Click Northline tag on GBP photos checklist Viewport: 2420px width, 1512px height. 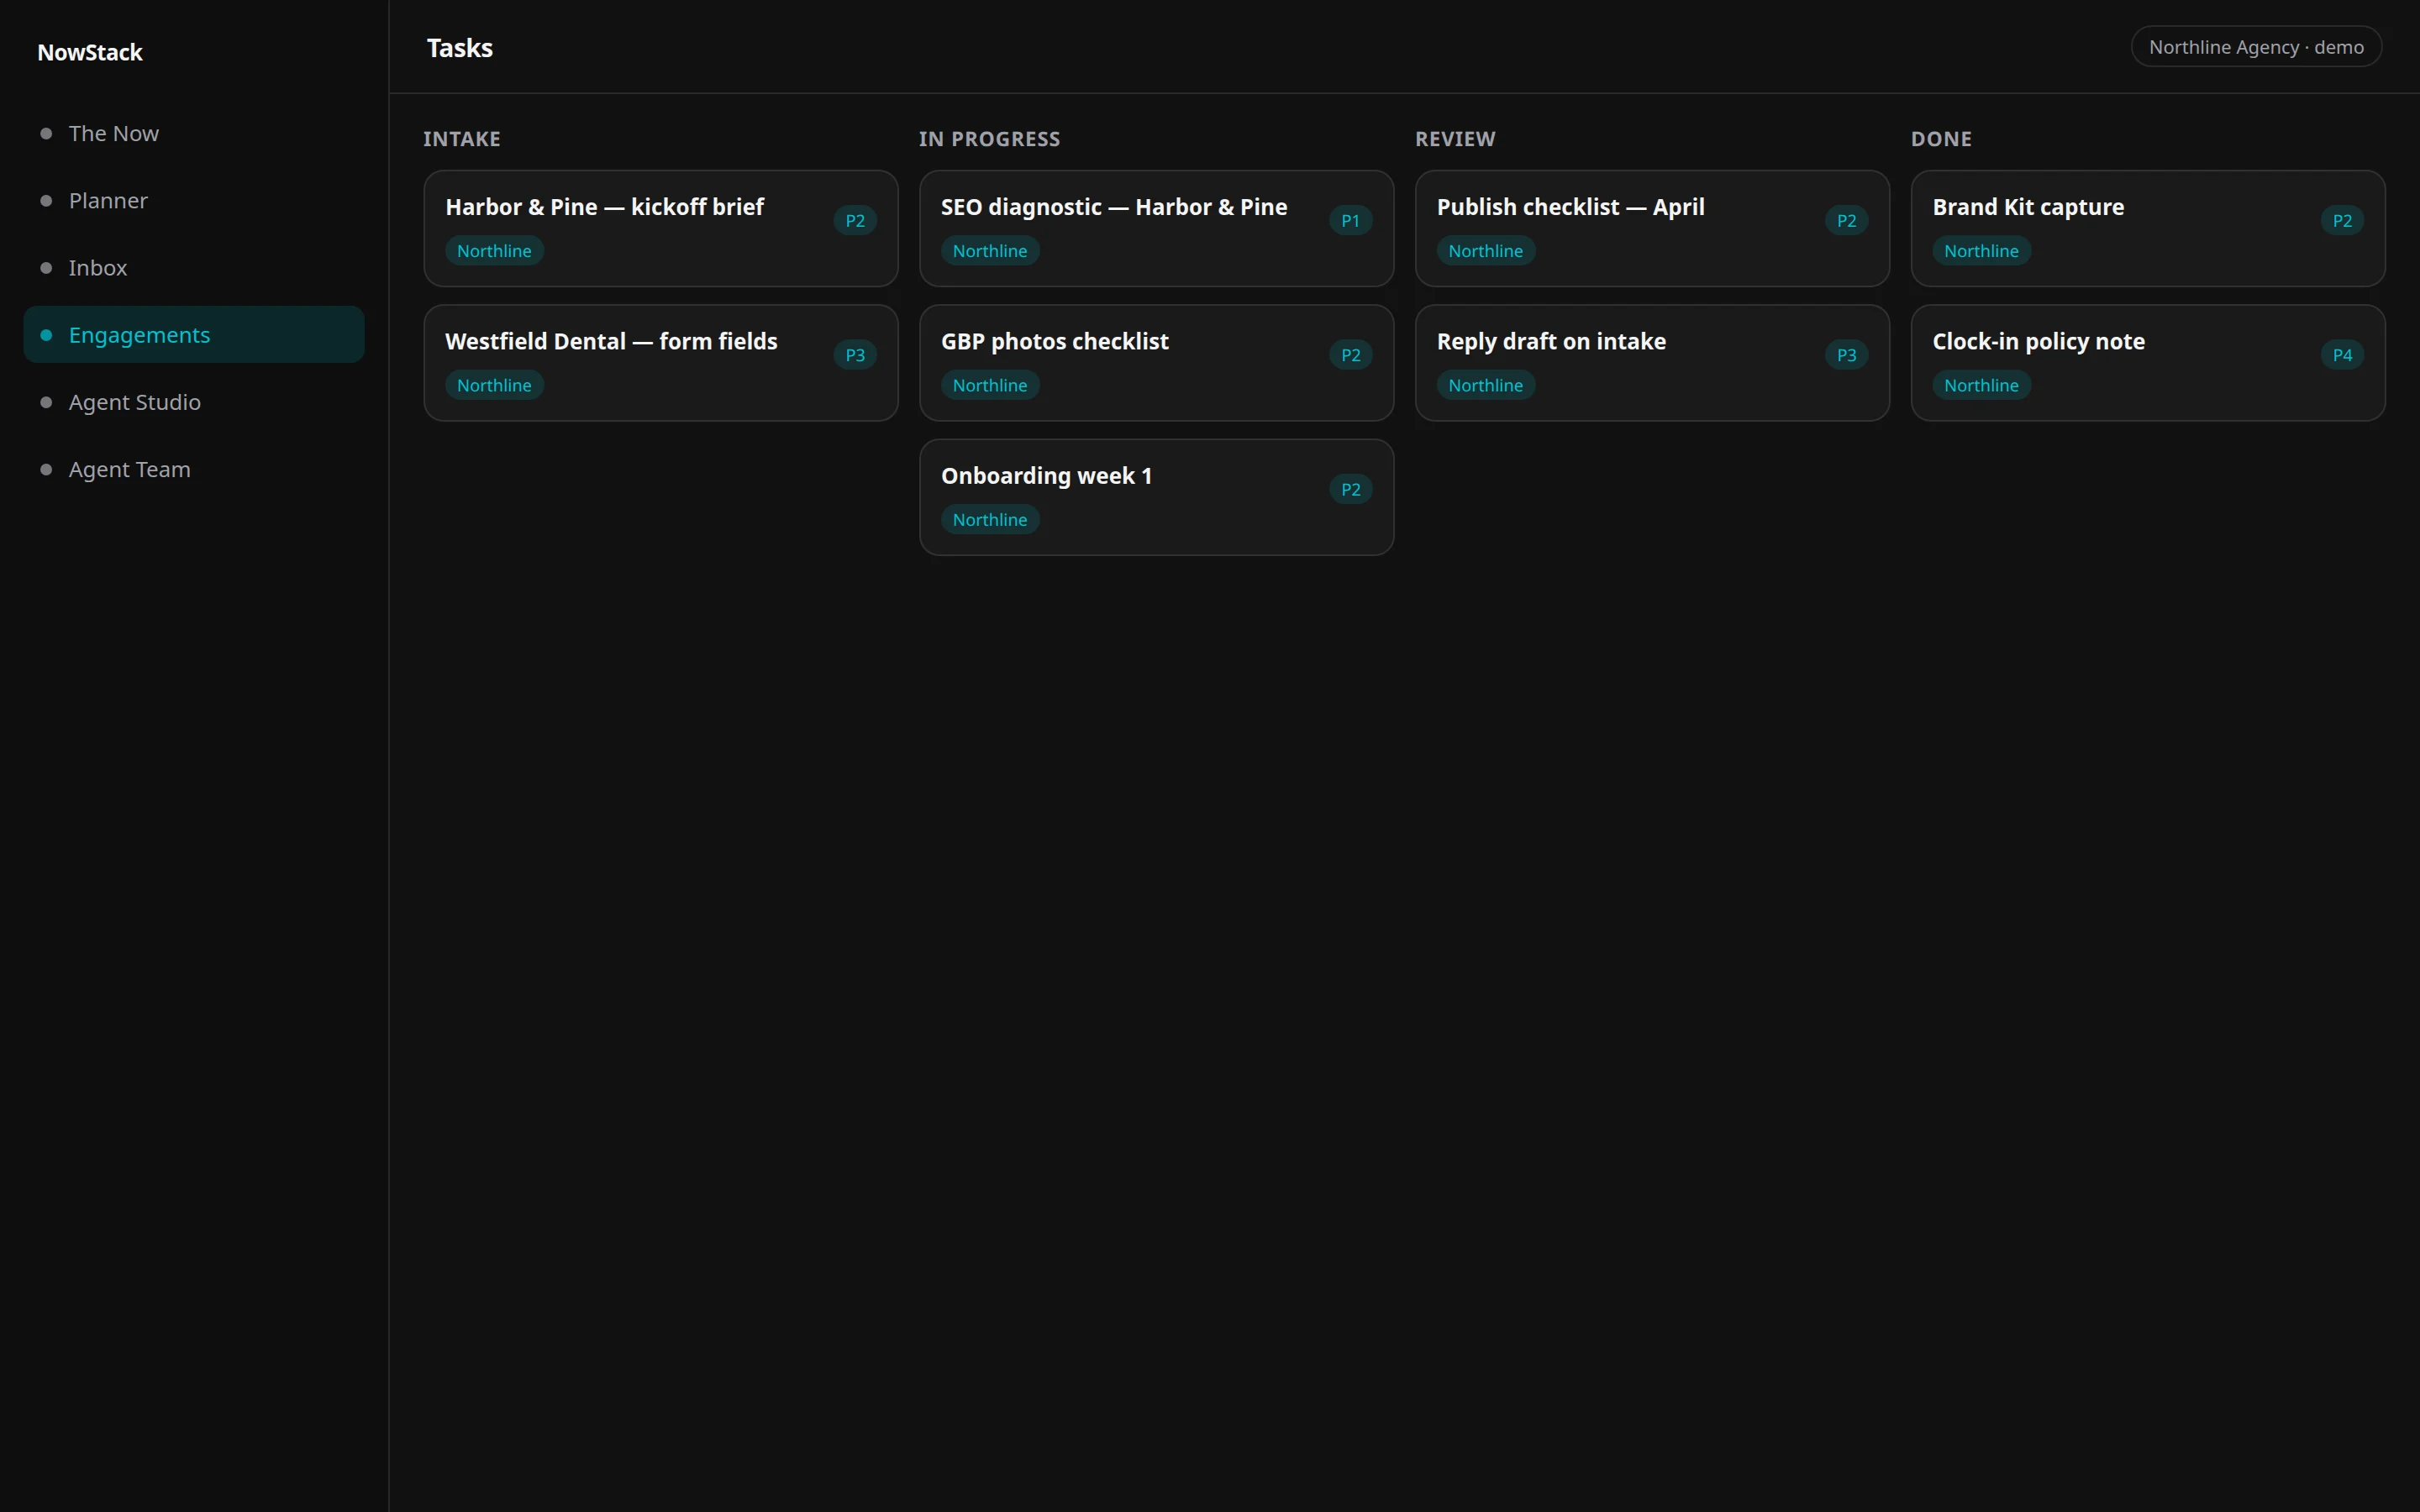click(x=990, y=385)
